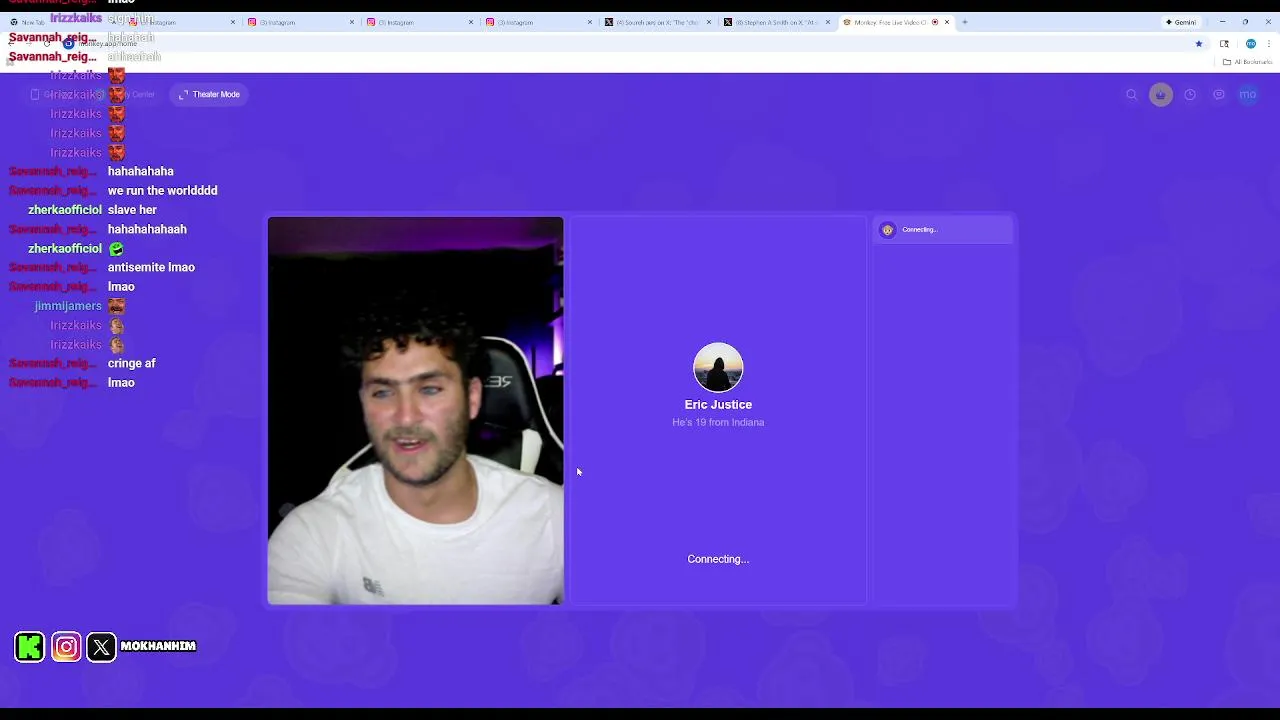The image size is (1280, 720).
Task: Click the Connecting chat header bar
Action: click(x=944, y=230)
